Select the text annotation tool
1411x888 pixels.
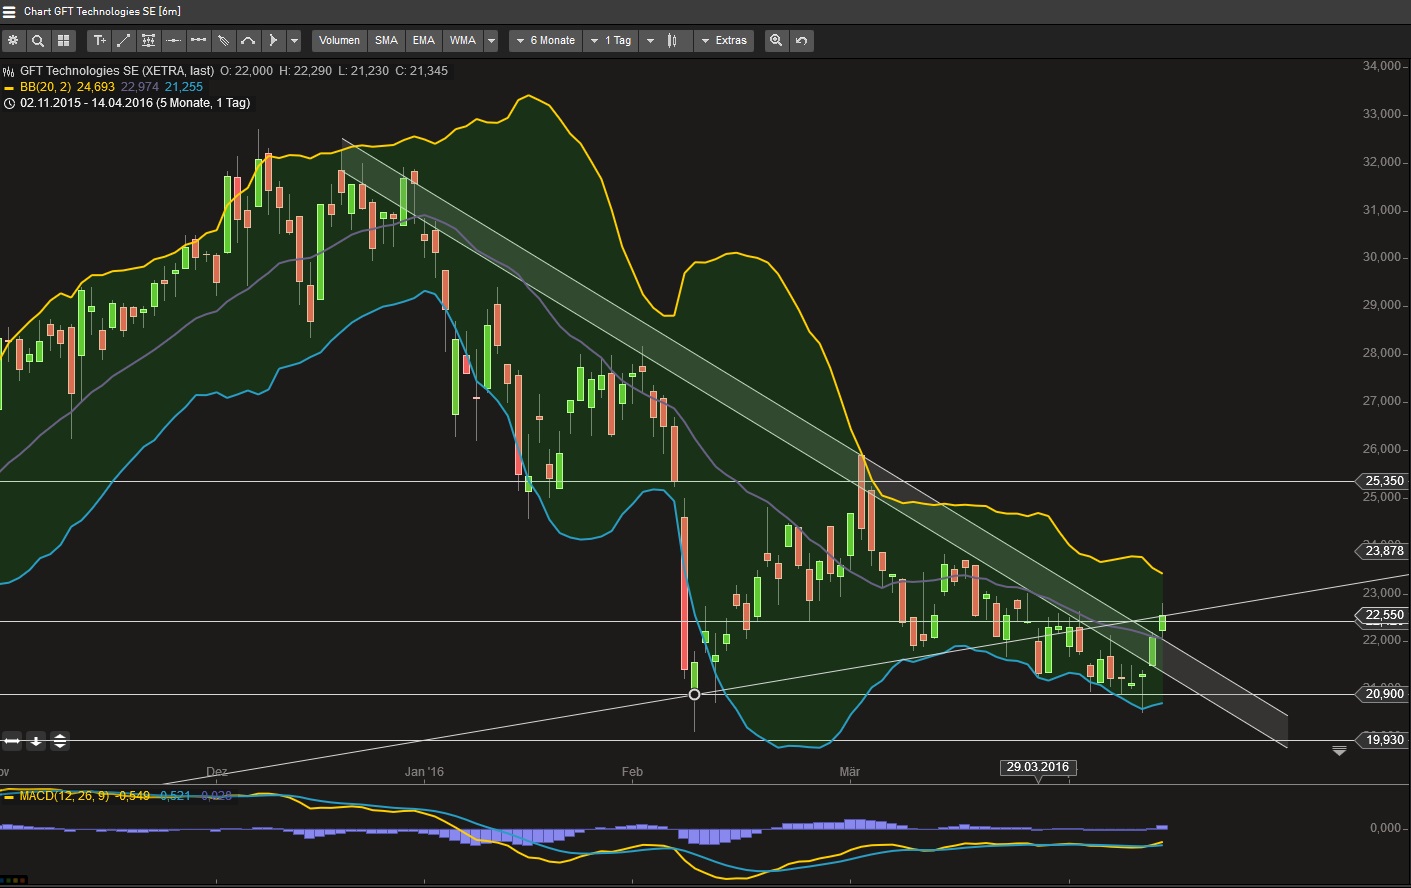pyautogui.click(x=99, y=41)
